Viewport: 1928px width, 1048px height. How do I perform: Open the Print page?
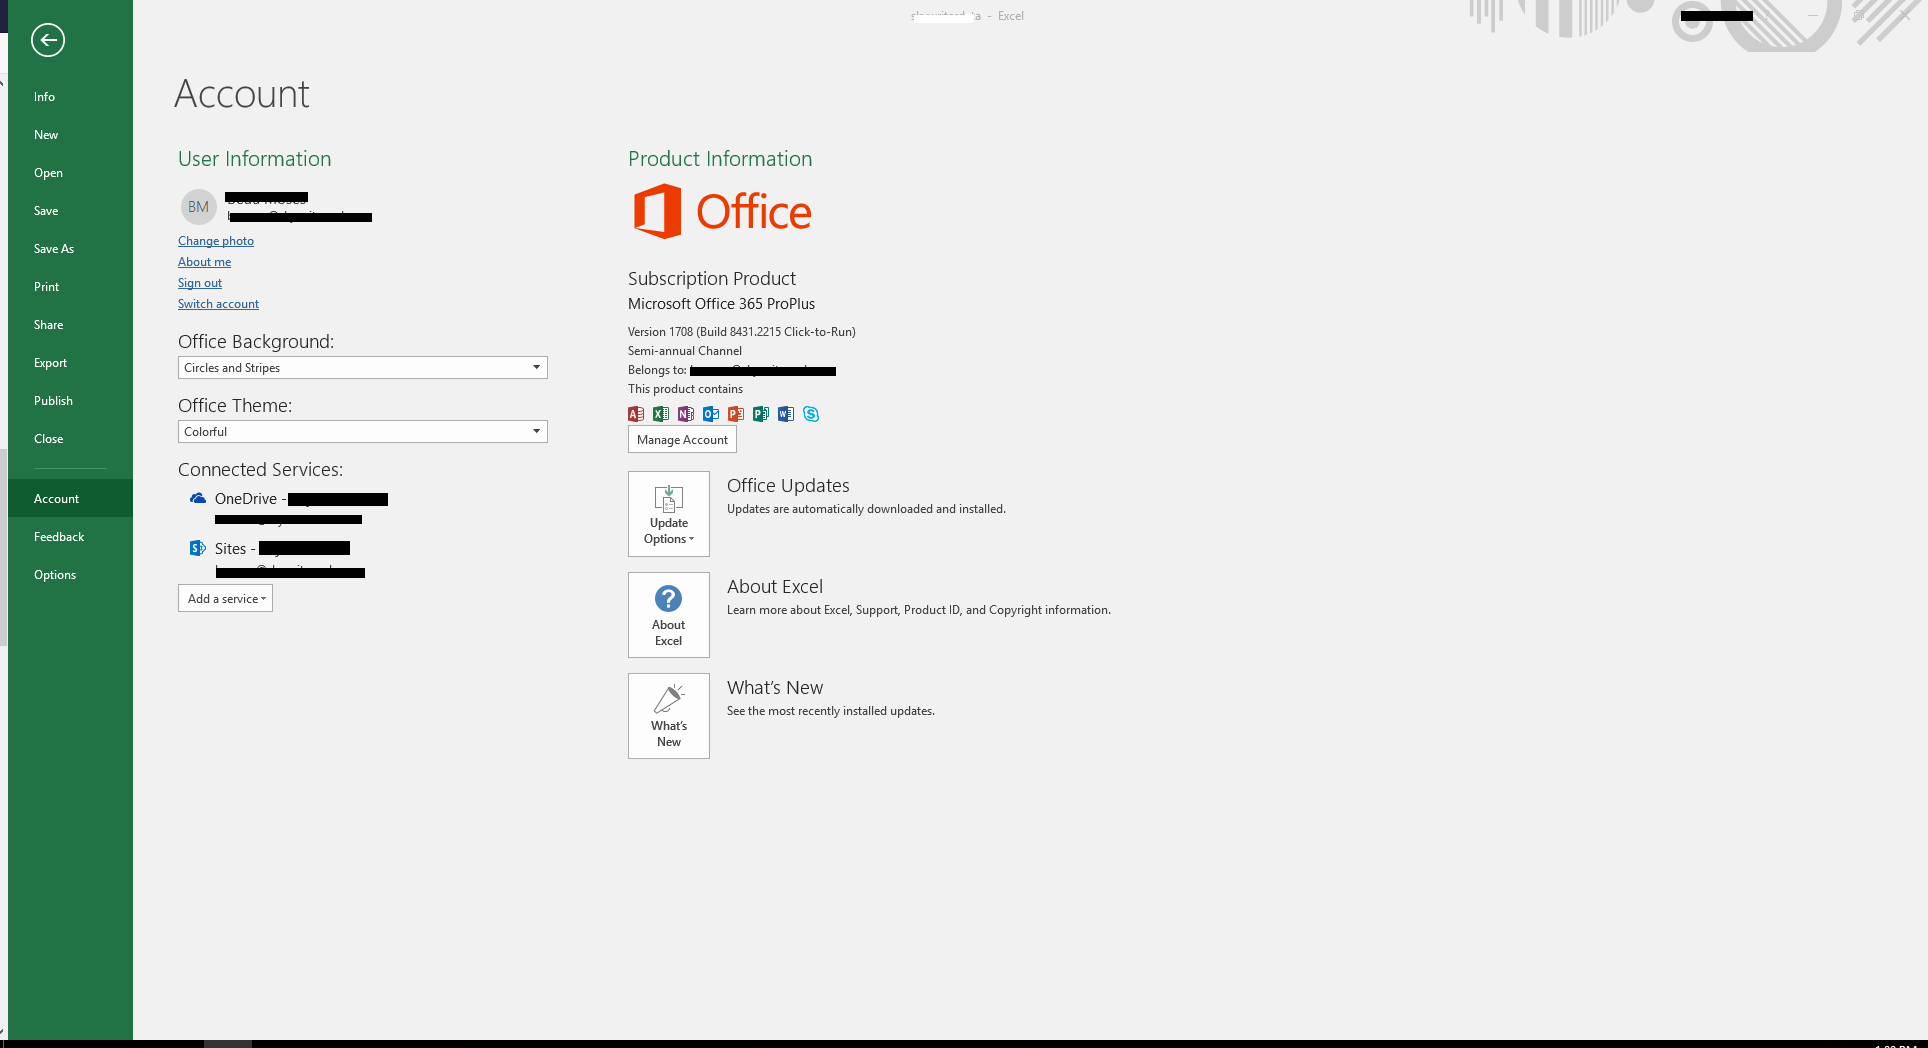pyautogui.click(x=70, y=287)
